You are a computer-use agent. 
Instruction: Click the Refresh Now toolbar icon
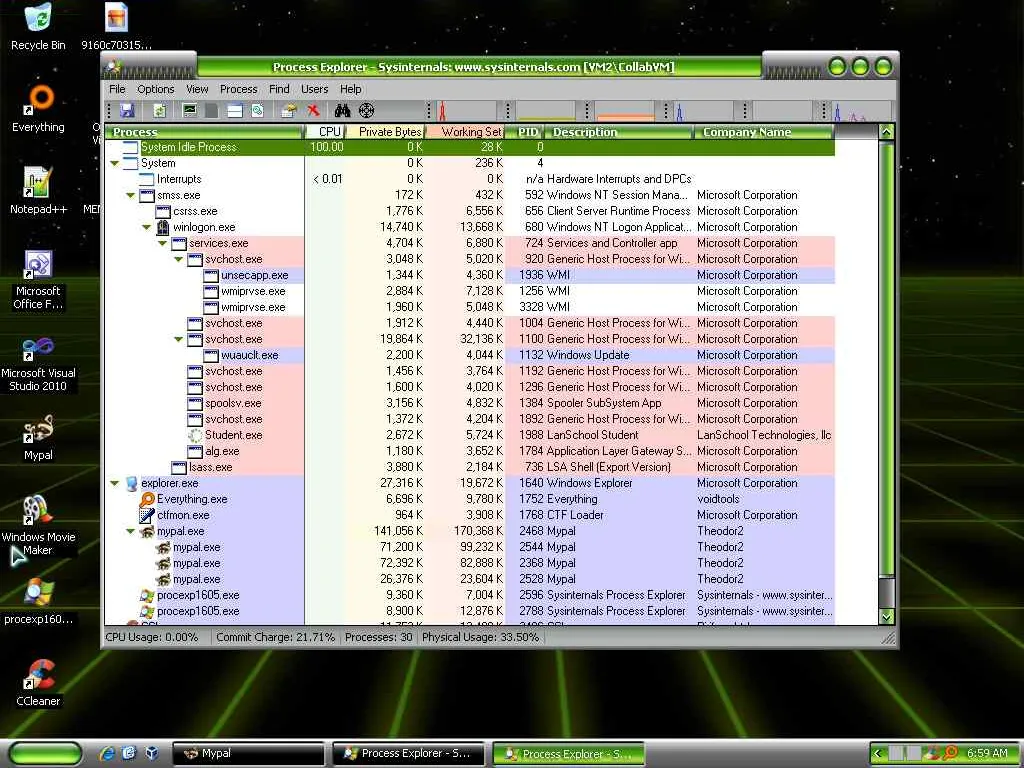[x=160, y=111]
